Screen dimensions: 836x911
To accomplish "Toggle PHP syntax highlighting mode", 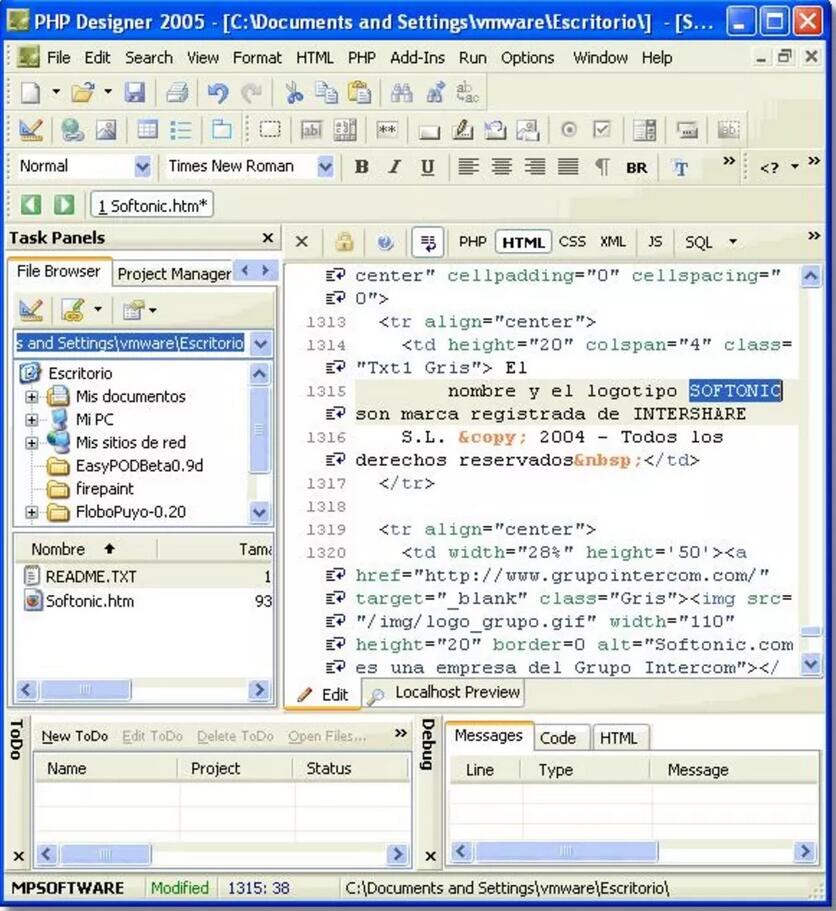I will pyautogui.click(x=472, y=242).
